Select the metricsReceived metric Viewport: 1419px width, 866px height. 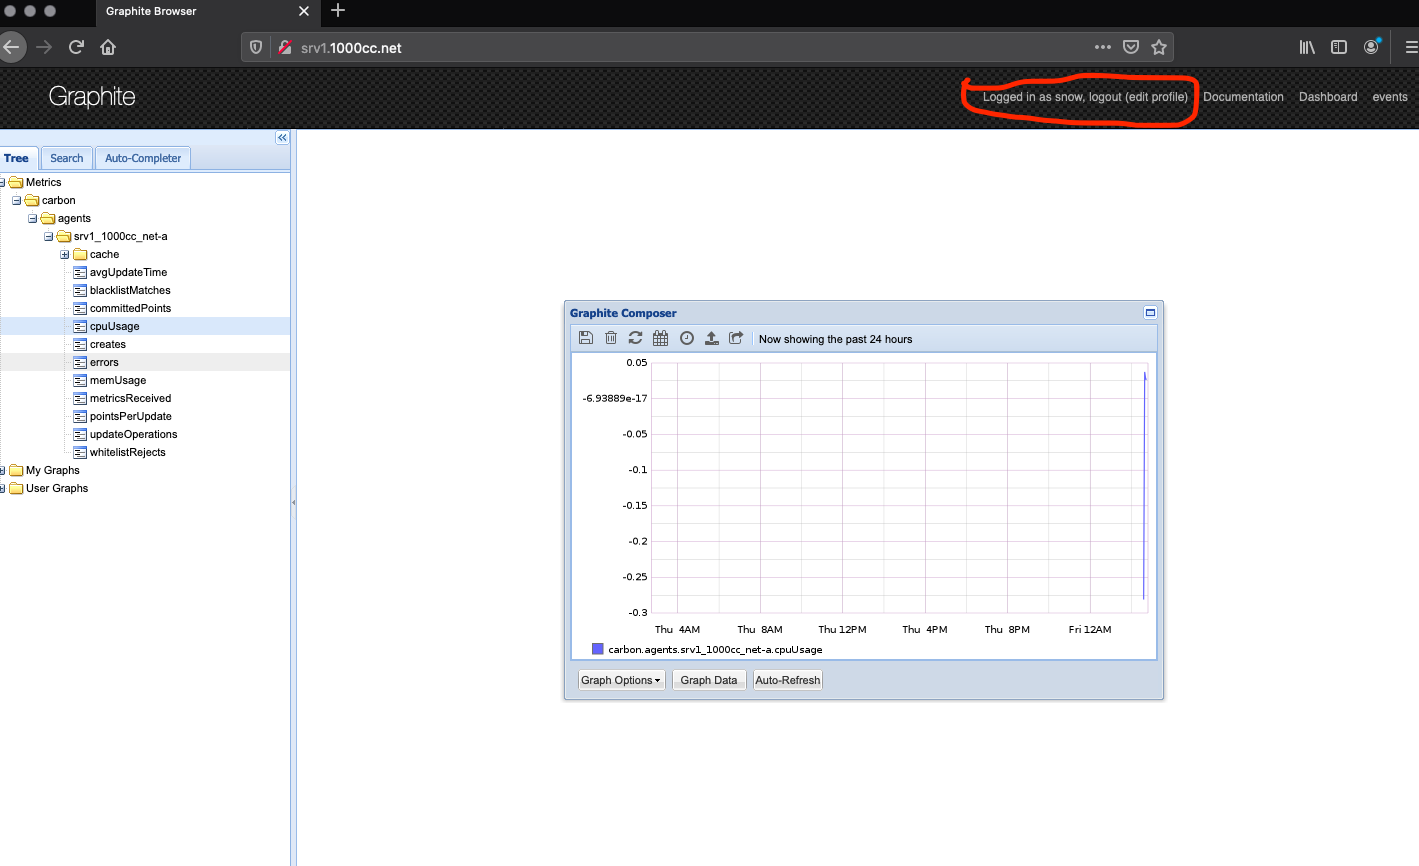[130, 398]
